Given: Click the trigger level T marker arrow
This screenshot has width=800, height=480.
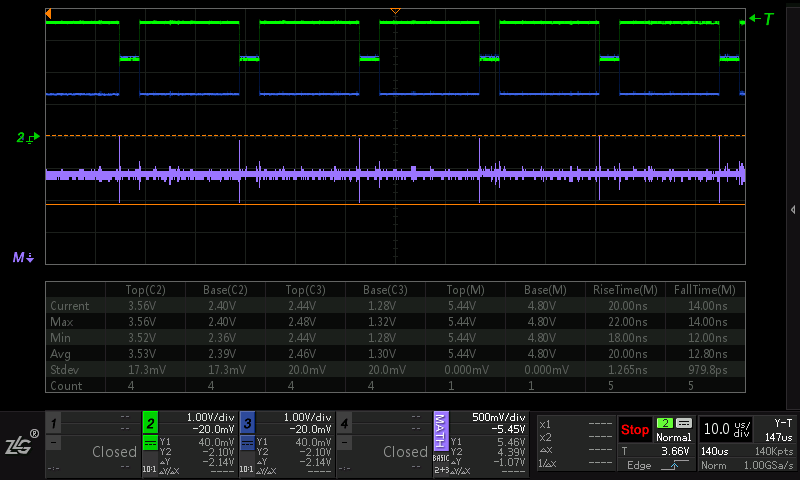Looking at the screenshot, I should click(x=761, y=19).
